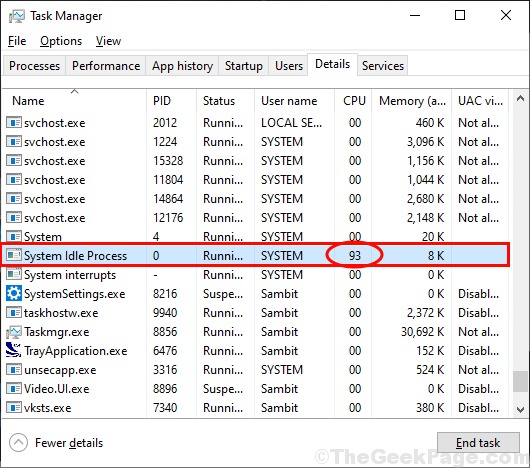
Task: Select the vksts.exe process name
Action: click(47, 408)
